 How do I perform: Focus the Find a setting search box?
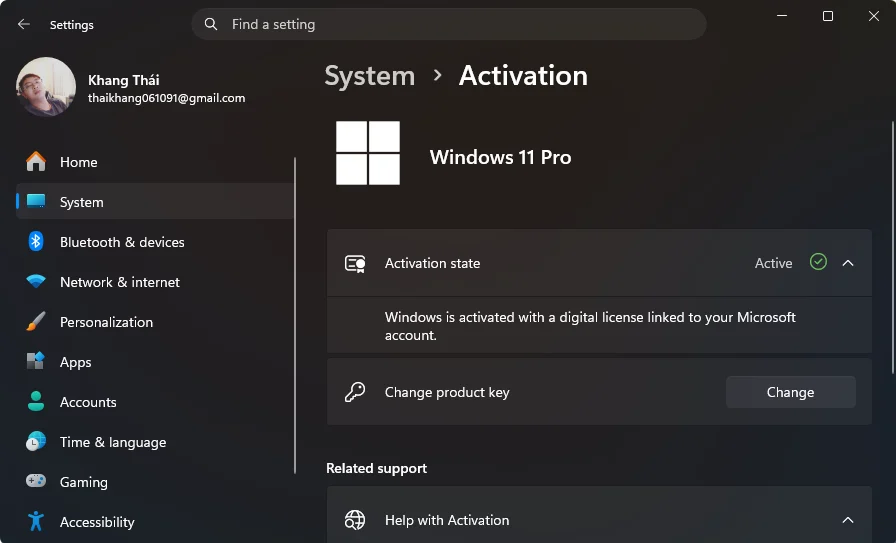click(449, 24)
